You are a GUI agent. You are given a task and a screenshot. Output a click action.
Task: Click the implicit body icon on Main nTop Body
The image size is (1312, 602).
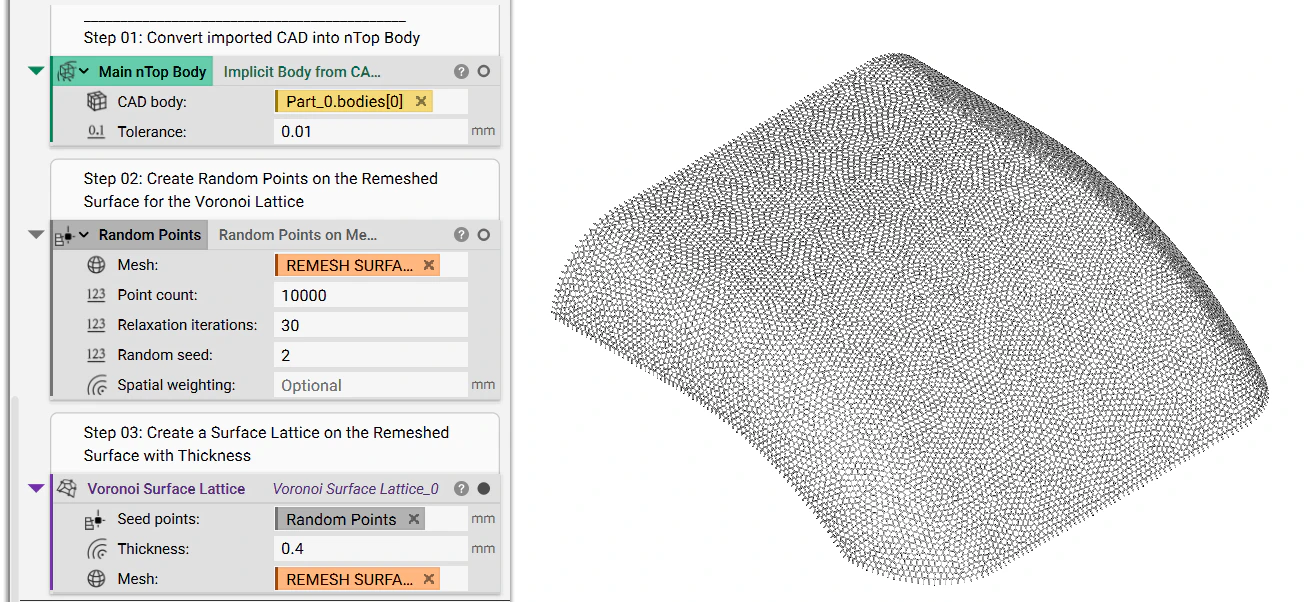(x=66, y=71)
